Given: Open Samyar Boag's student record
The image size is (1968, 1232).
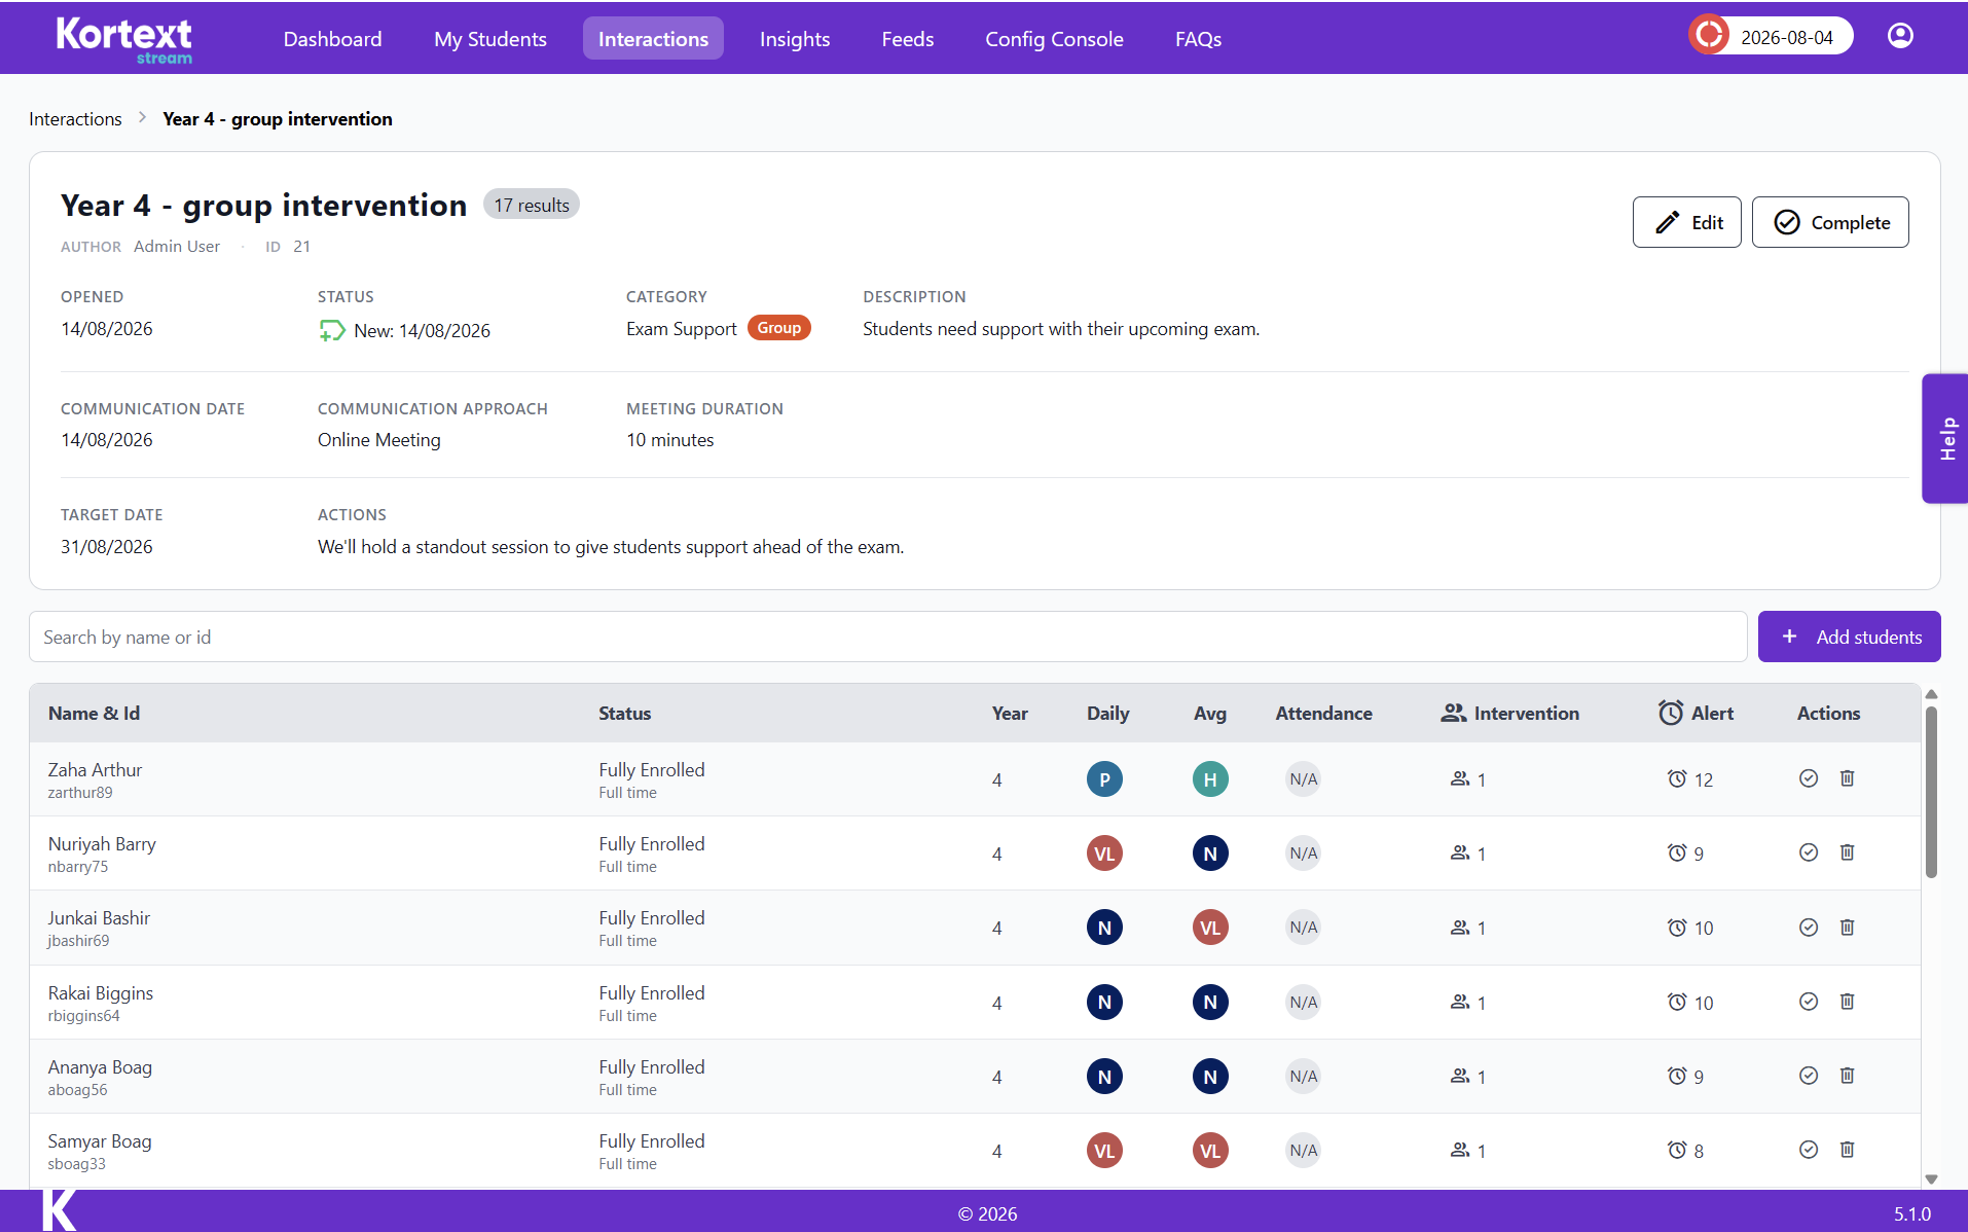Looking at the screenshot, I should [100, 1140].
